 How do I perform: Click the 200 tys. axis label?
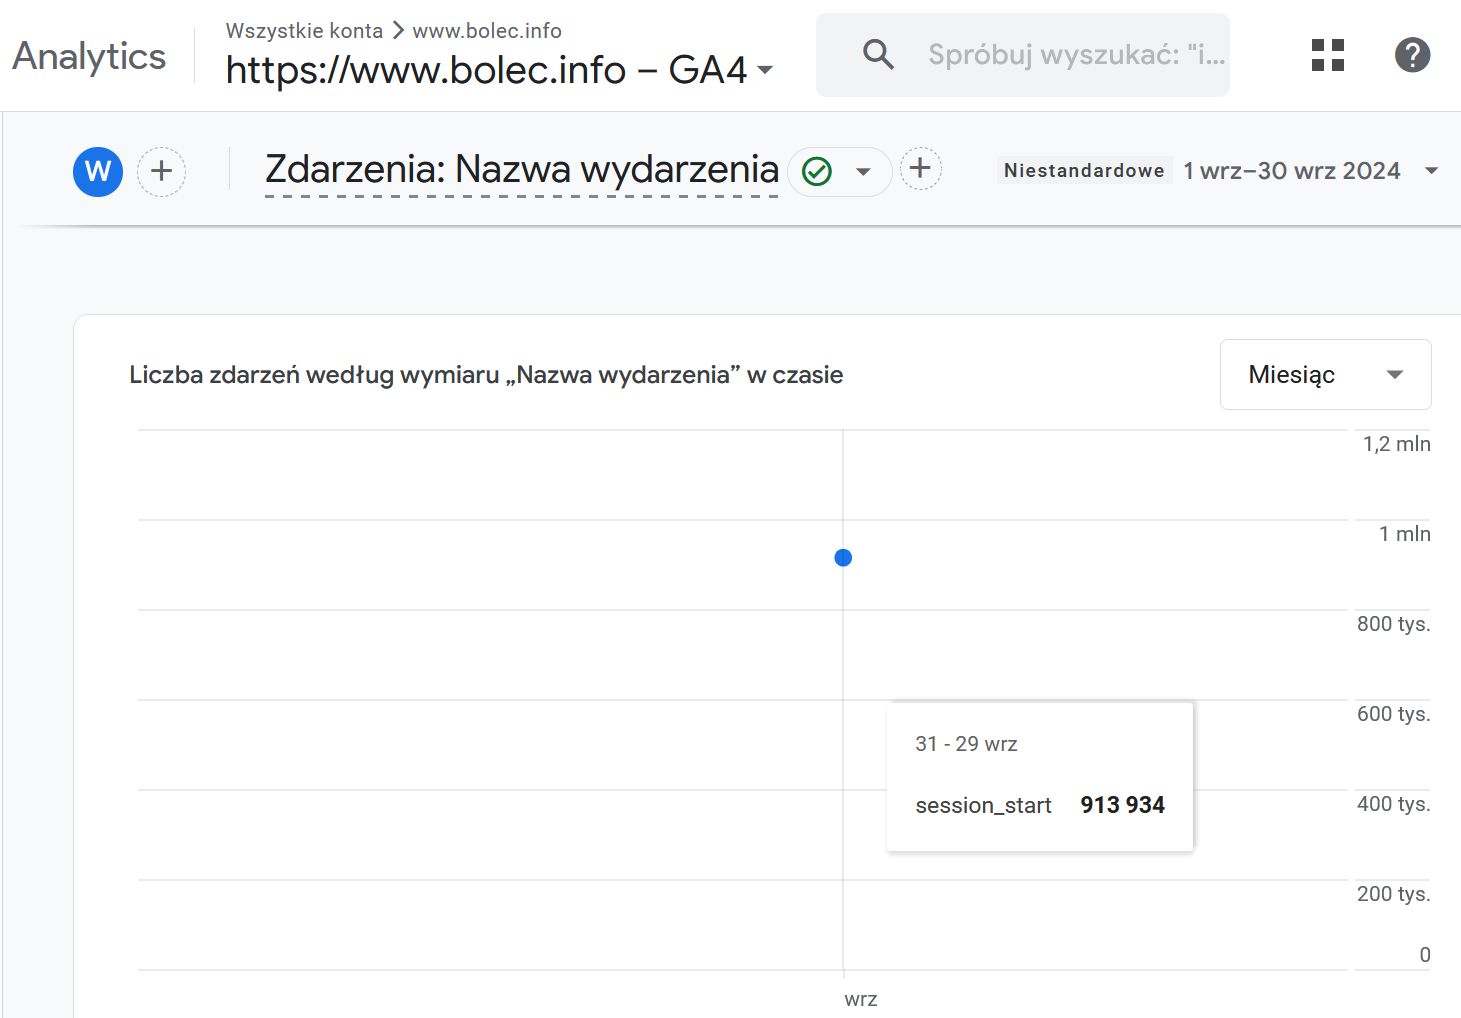tap(1393, 894)
